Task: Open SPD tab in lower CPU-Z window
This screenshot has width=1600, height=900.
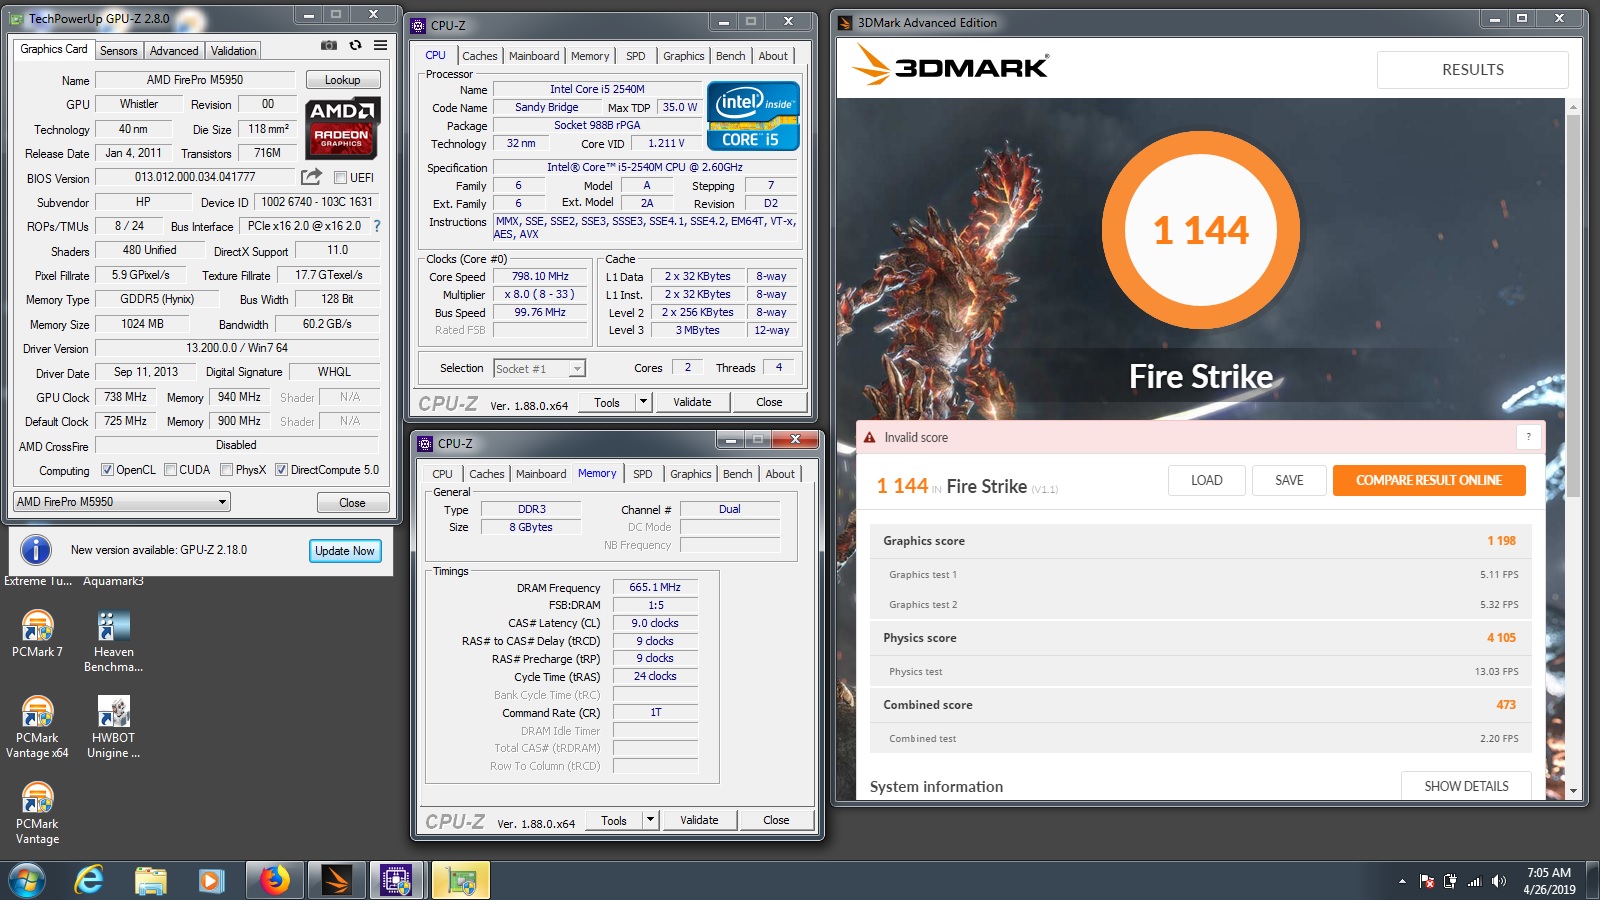Action: pos(643,474)
